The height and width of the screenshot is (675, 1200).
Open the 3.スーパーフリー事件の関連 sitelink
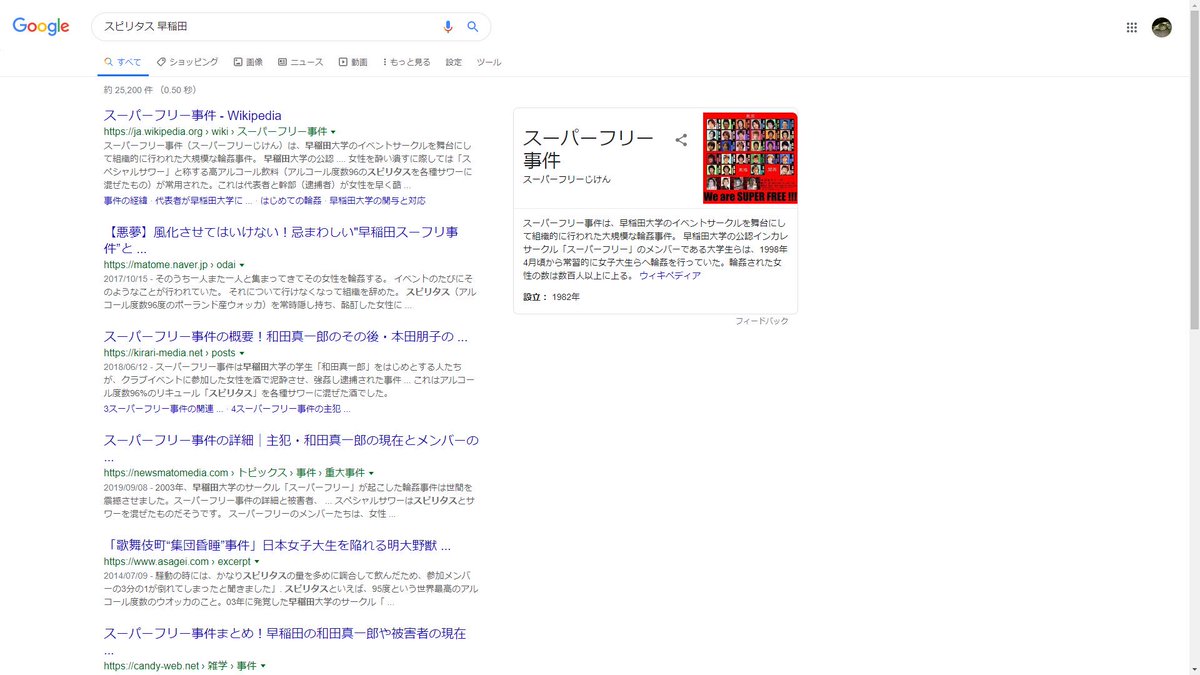tap(164, 409)
